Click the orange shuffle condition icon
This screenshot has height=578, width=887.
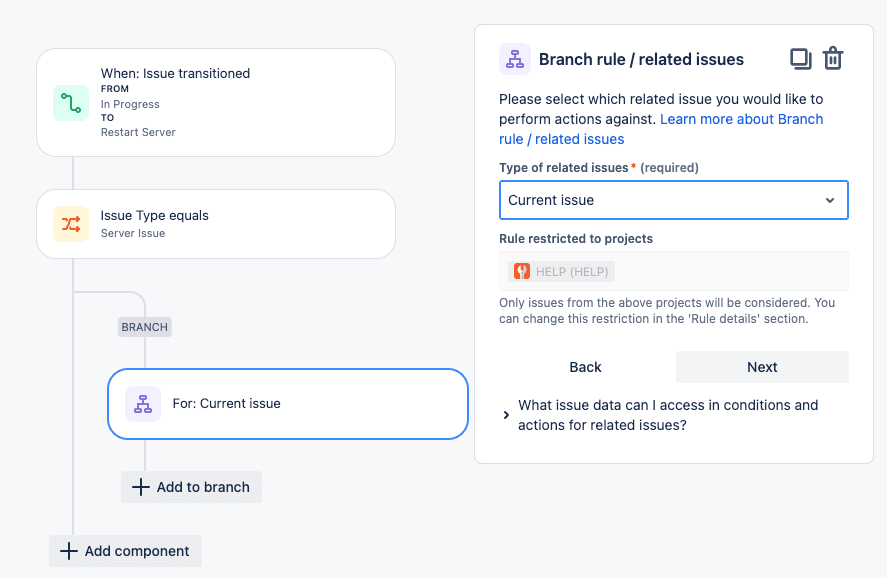[71, 224]
